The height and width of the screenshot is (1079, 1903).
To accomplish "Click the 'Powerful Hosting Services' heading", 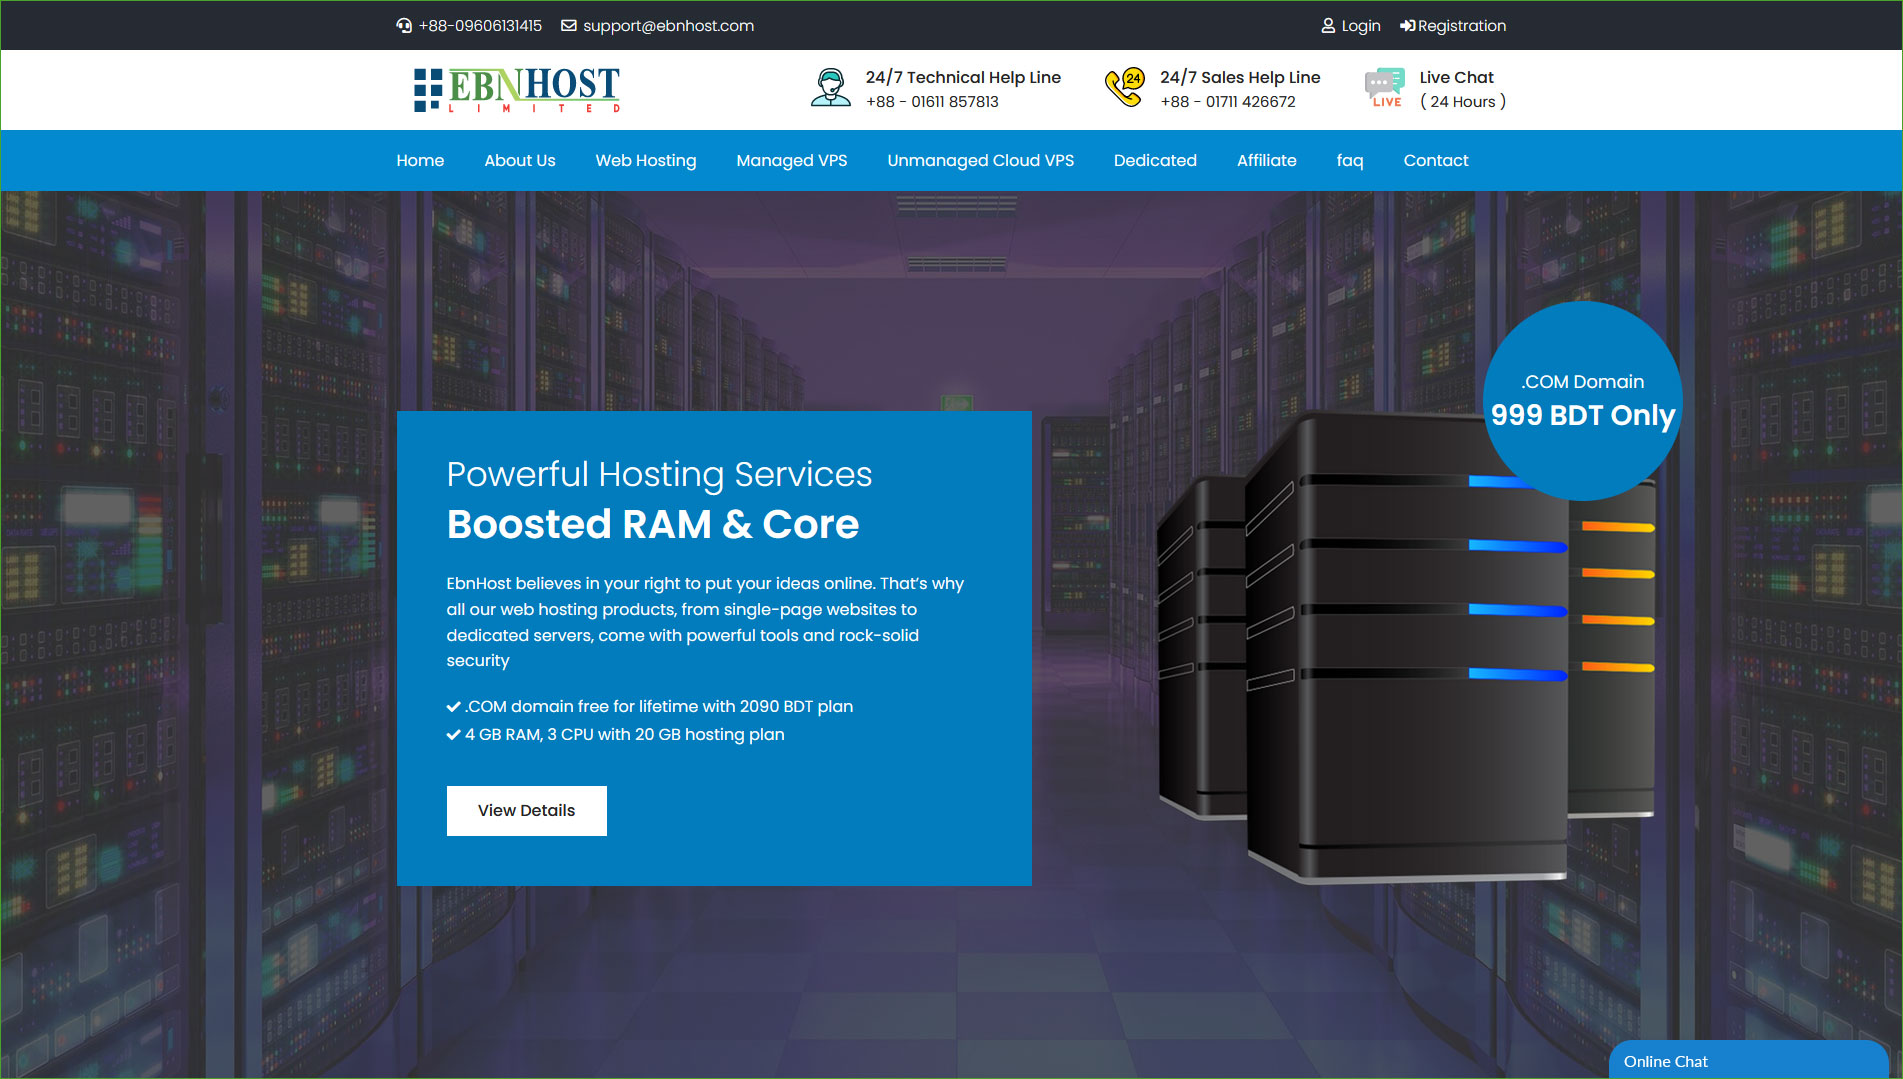I will pos(659,474).
